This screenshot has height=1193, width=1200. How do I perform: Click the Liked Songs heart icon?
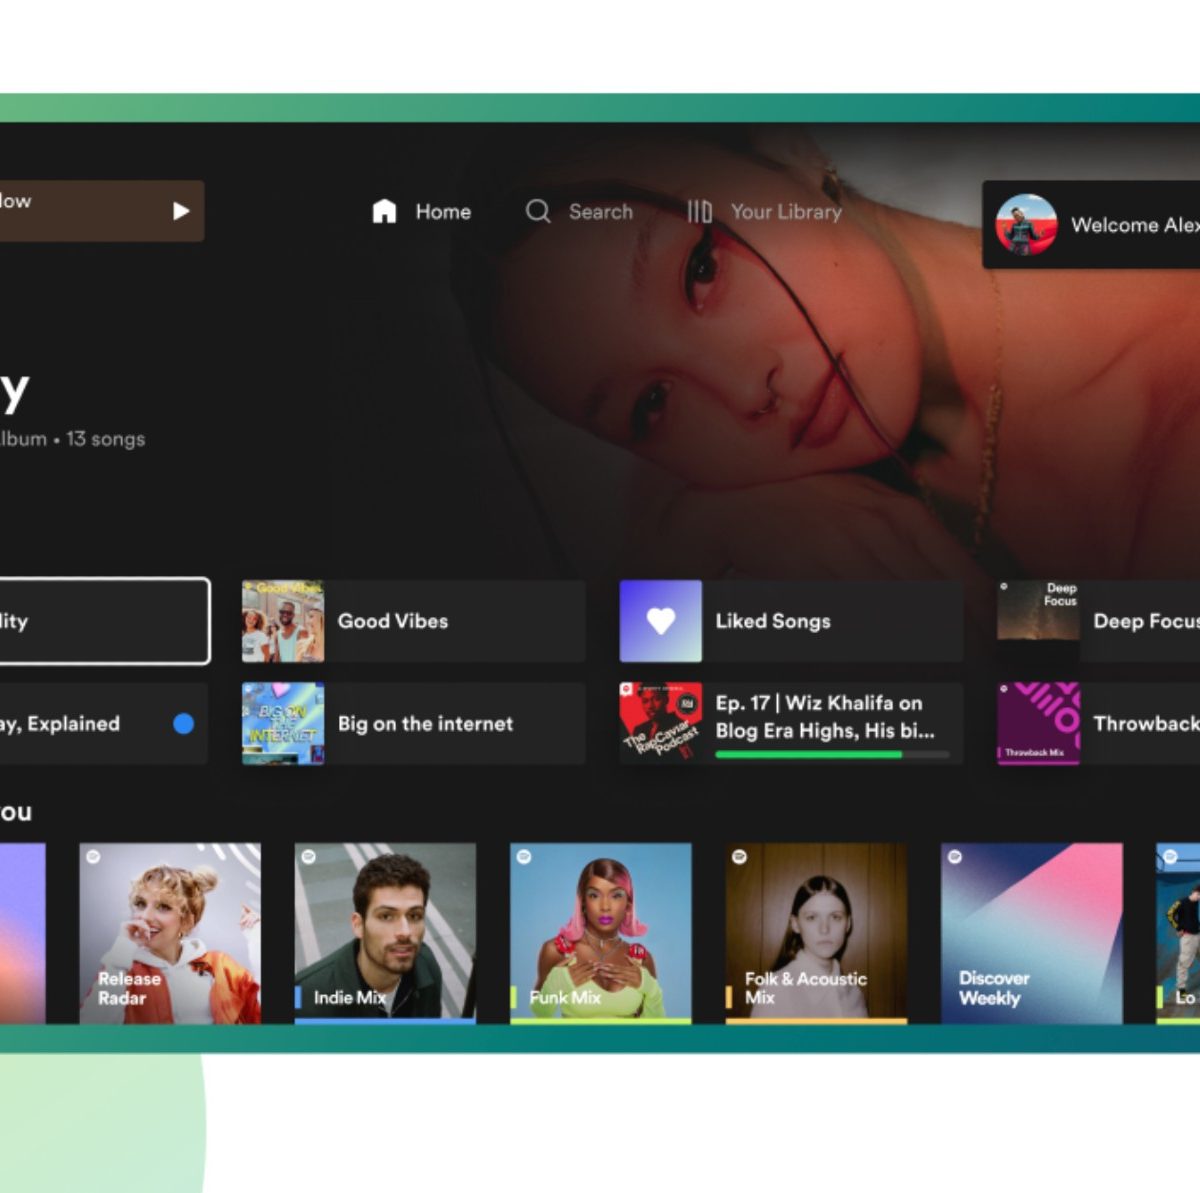pos(660,621)
